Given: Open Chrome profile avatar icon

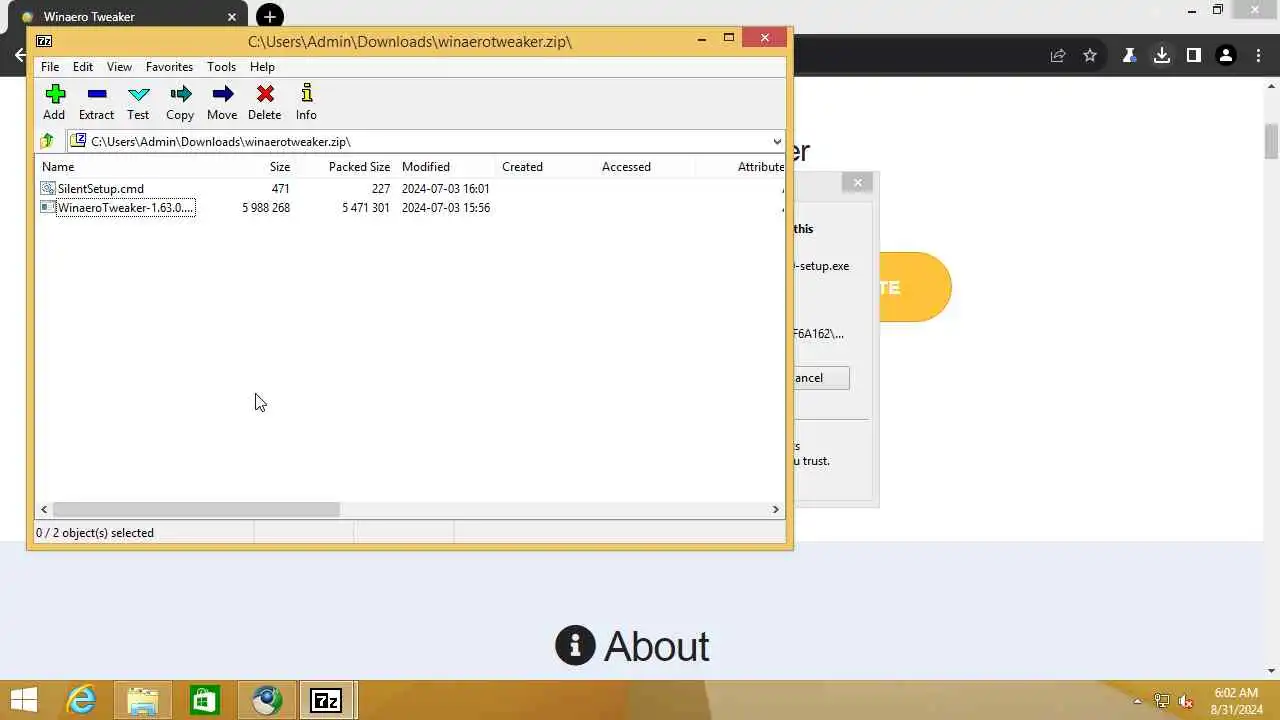Looking at the screenshot, I should pos(1226,56).
